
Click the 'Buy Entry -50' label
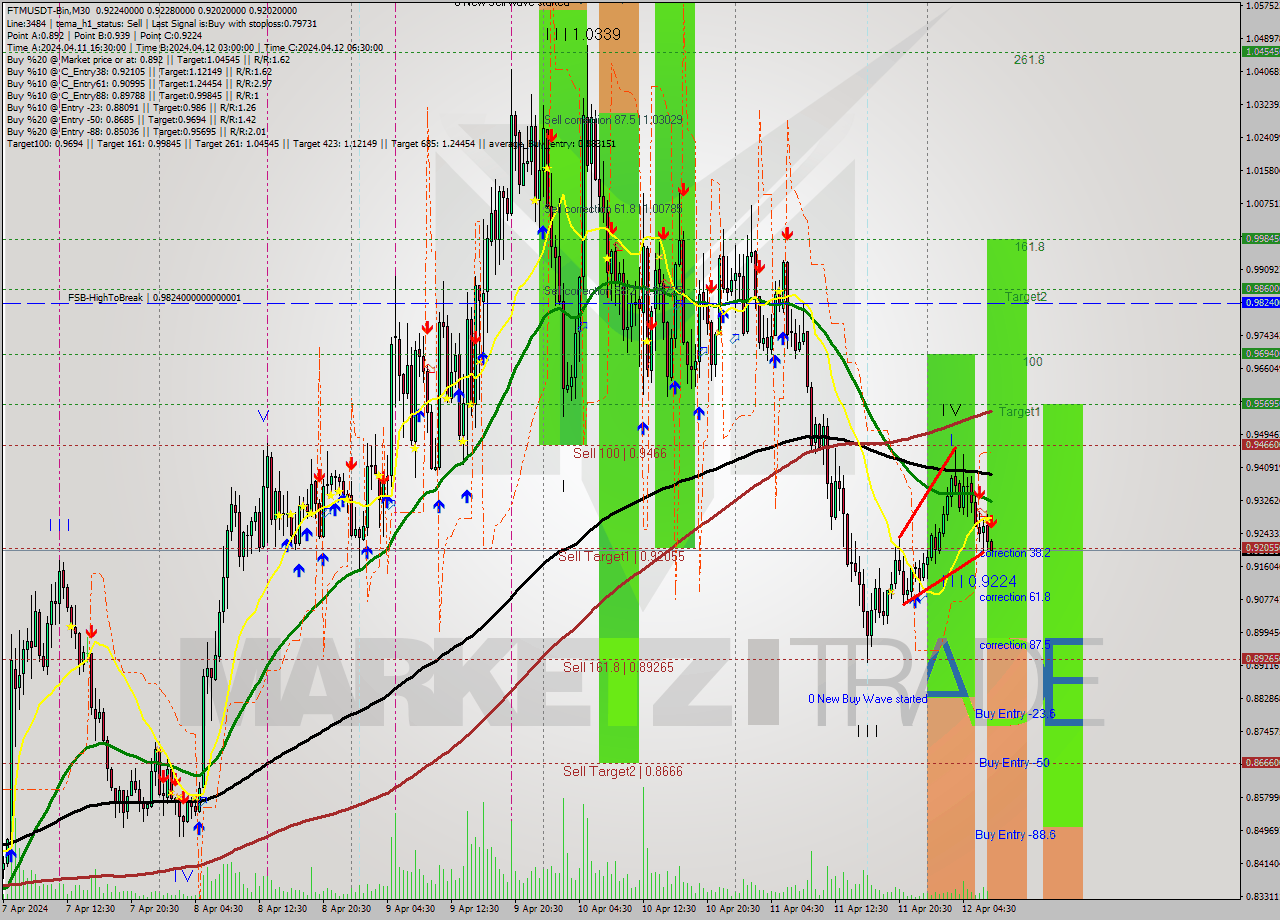point(1013,763)
